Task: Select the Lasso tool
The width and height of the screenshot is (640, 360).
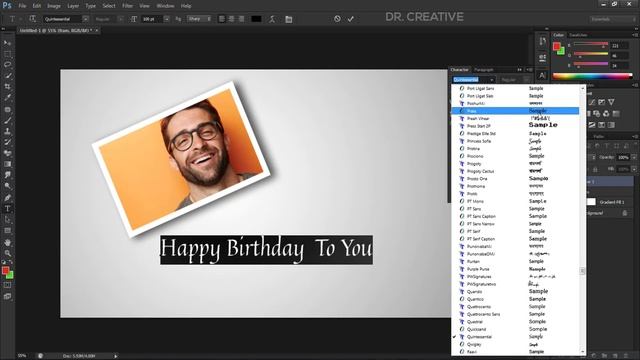Action: 7,64
